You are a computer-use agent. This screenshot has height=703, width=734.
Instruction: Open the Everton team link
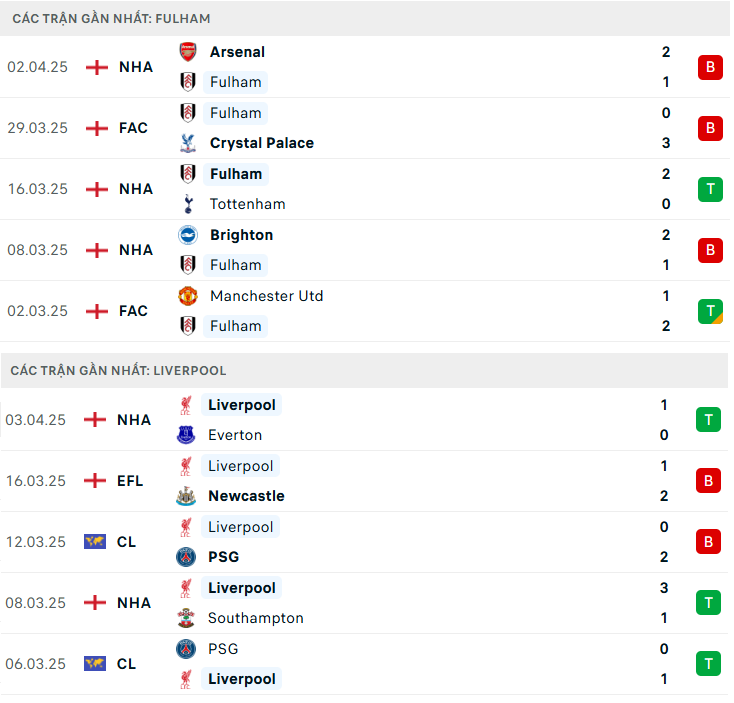[235, 435]
